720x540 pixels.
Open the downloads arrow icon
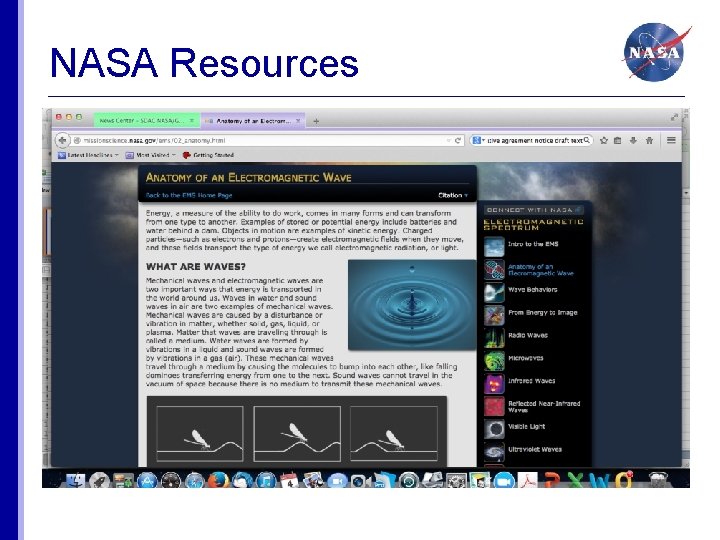tap(633, 141)
